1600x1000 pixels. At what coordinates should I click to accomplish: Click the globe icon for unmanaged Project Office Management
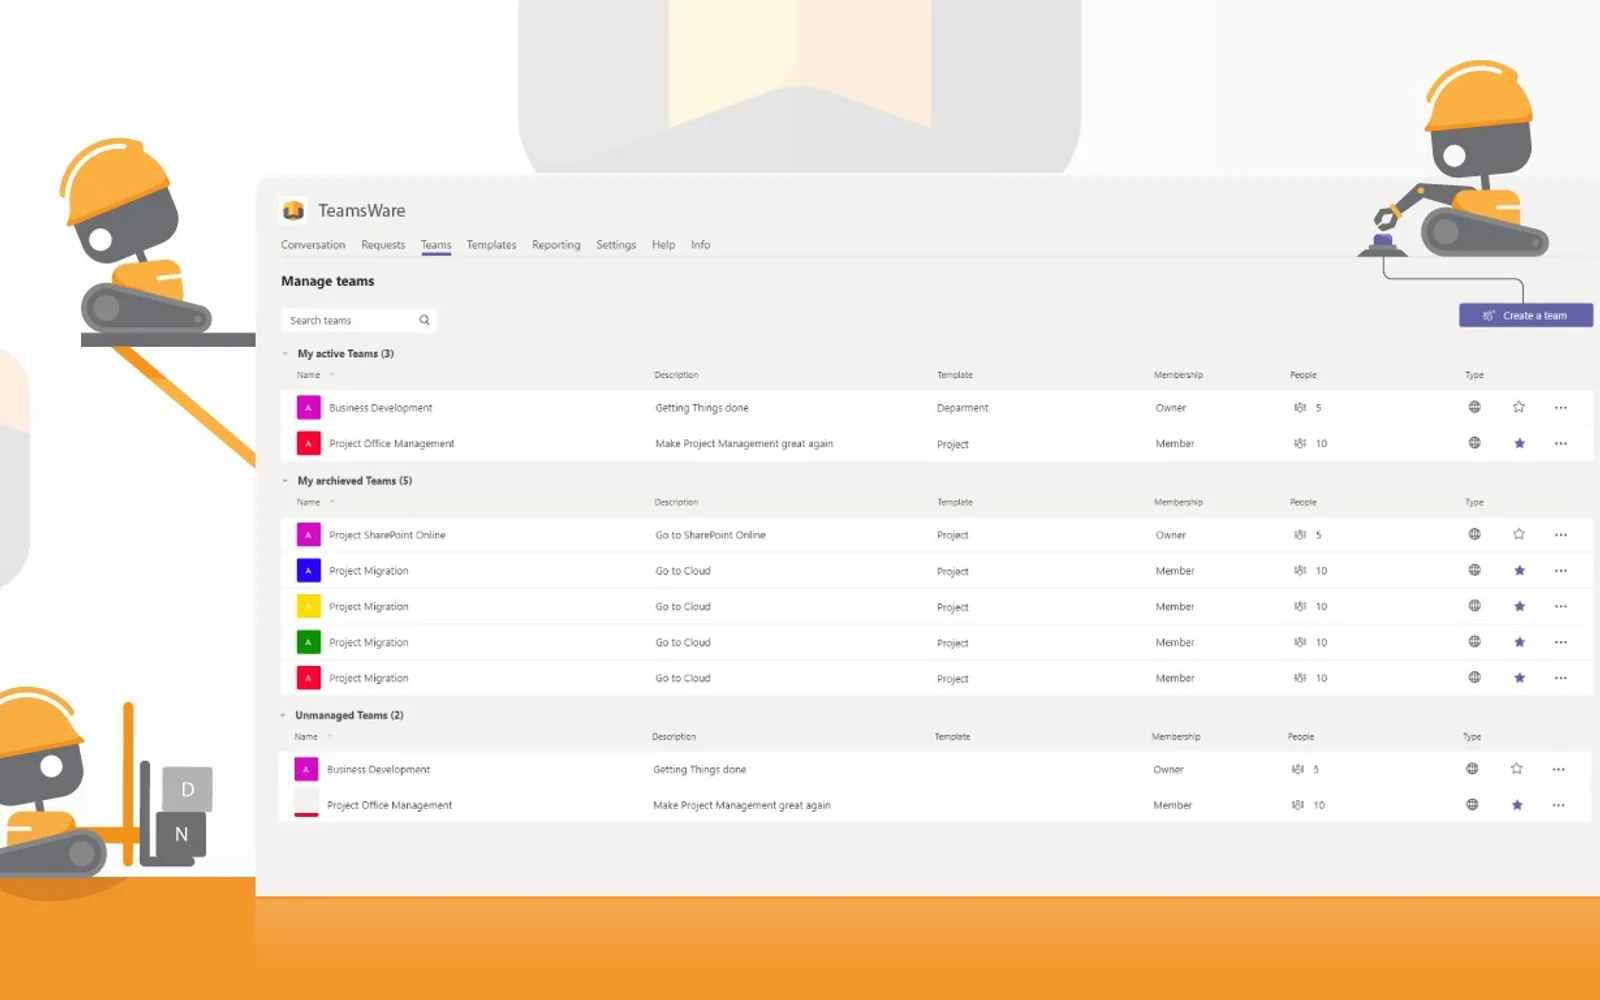coord(1472,804)
